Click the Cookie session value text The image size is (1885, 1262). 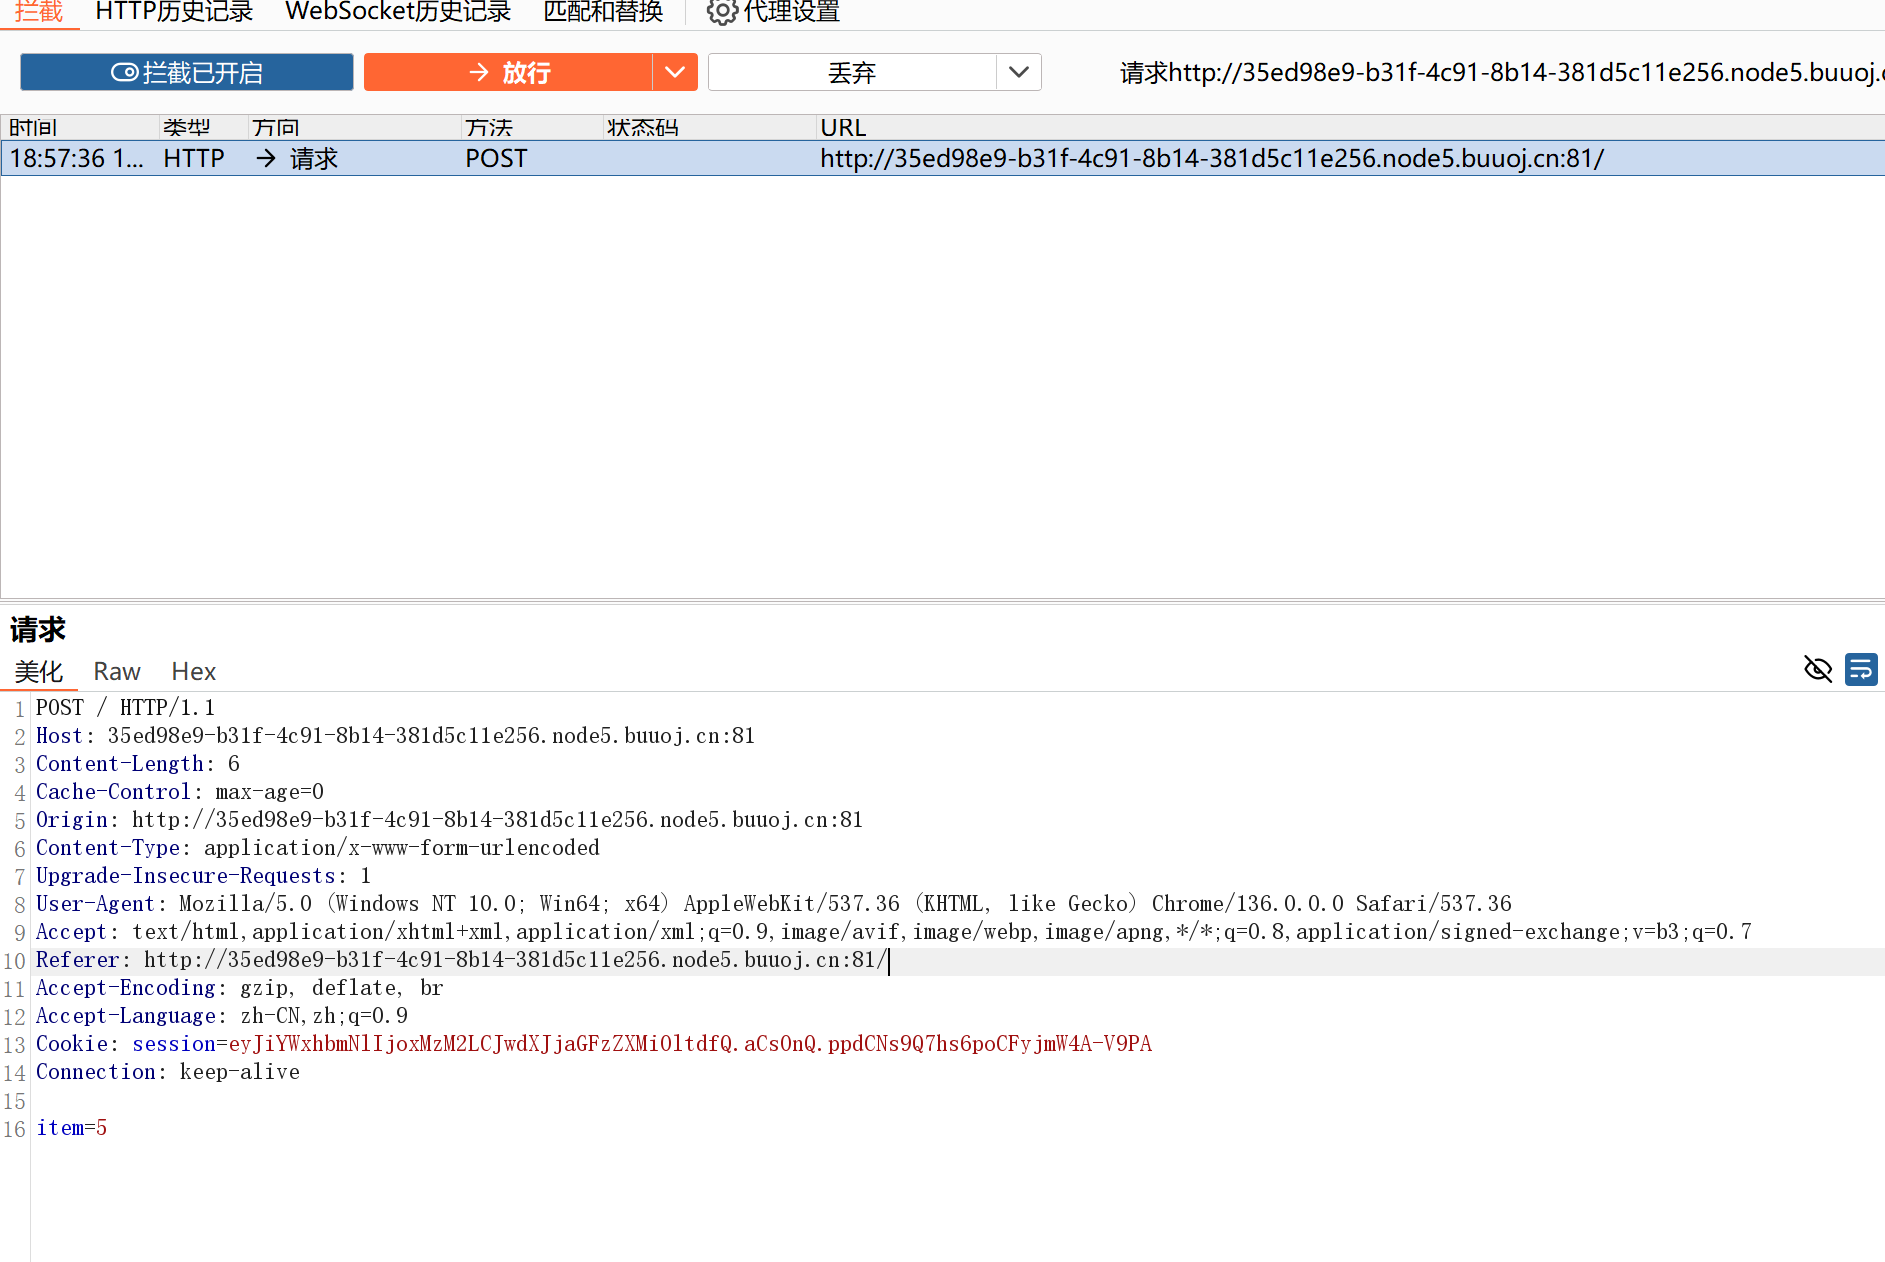(690, 1044)
